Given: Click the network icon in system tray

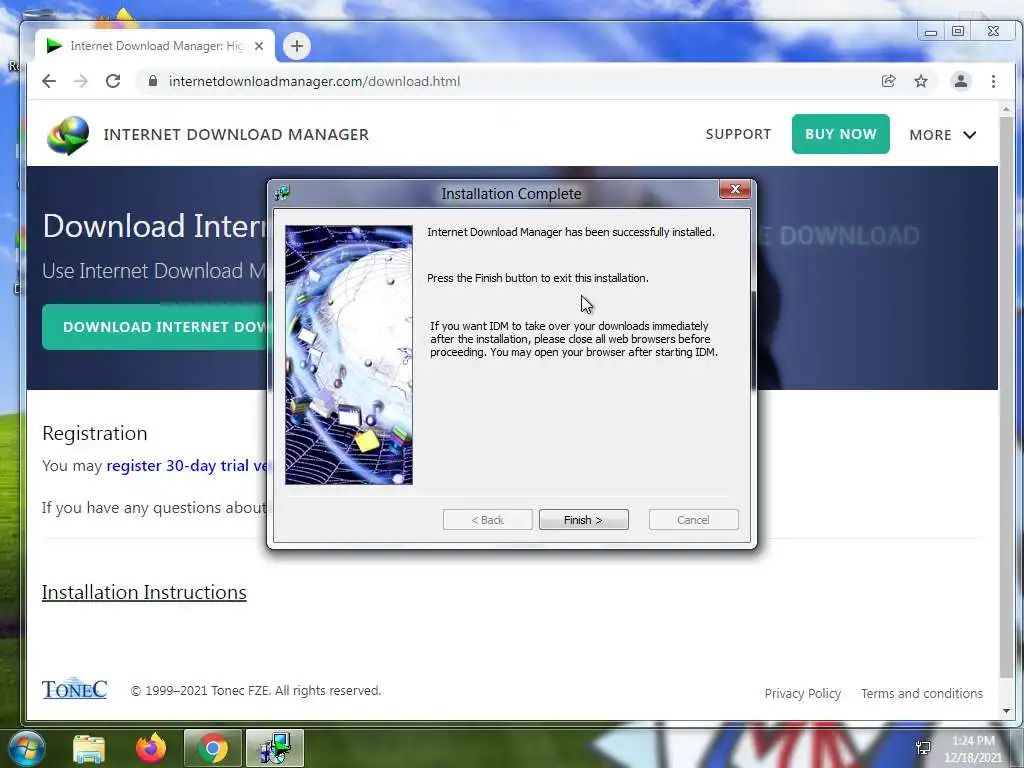Looking at the screenshot, I should 923,748.
